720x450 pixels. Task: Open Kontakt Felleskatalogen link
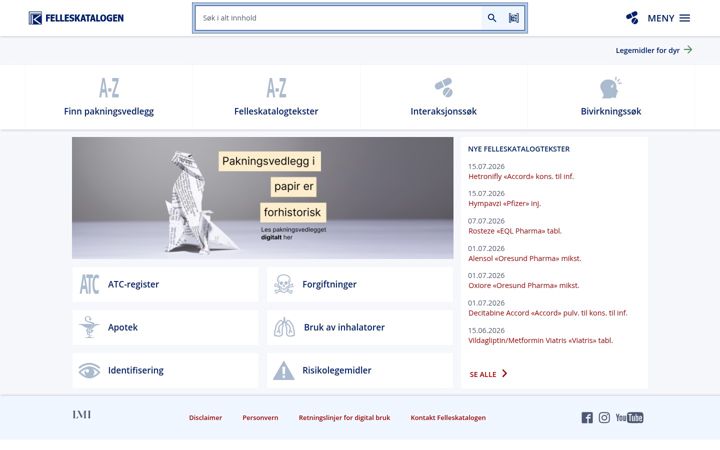(448, 418)
